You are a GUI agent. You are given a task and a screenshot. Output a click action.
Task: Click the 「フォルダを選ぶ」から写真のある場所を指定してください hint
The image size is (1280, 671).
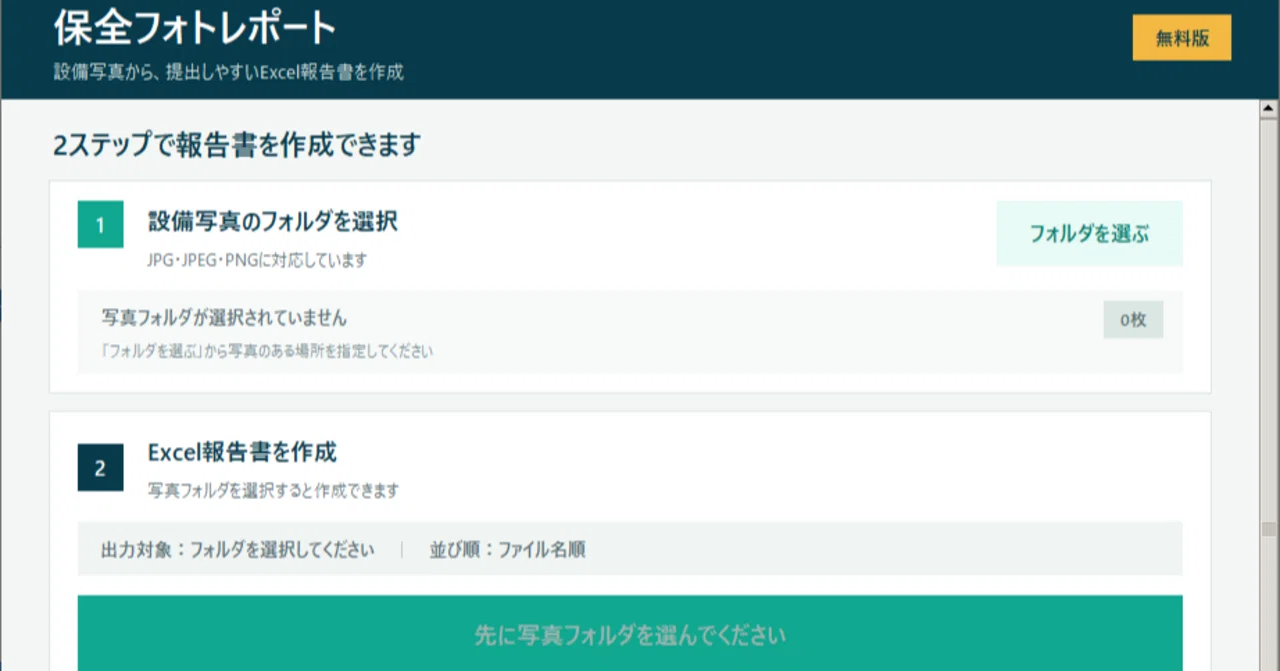pyautogui.click(x=268, y=352)
